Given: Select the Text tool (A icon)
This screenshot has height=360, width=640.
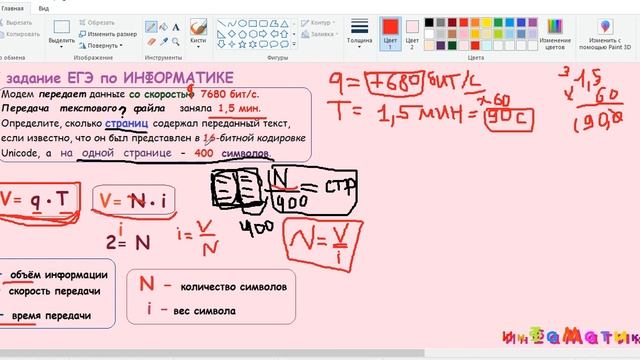Looking at the screenshot, I should click(x=176, y=27).
